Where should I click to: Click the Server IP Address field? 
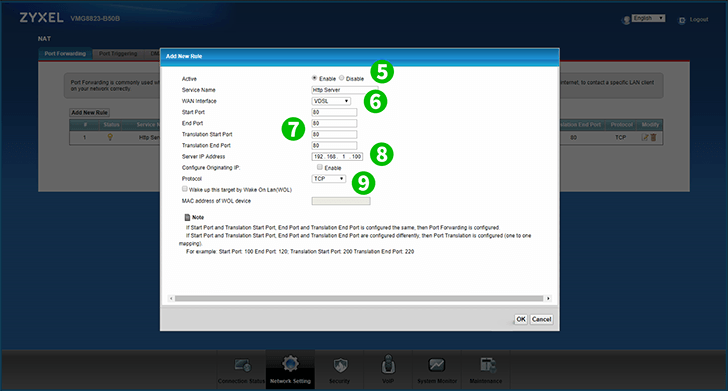pos(337,156)
